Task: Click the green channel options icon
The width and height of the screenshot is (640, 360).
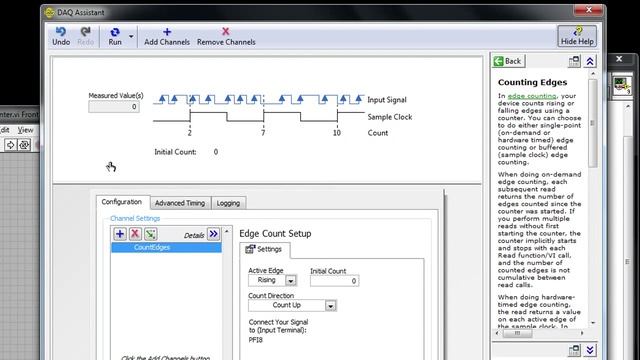Action: (x=151, y=234)
